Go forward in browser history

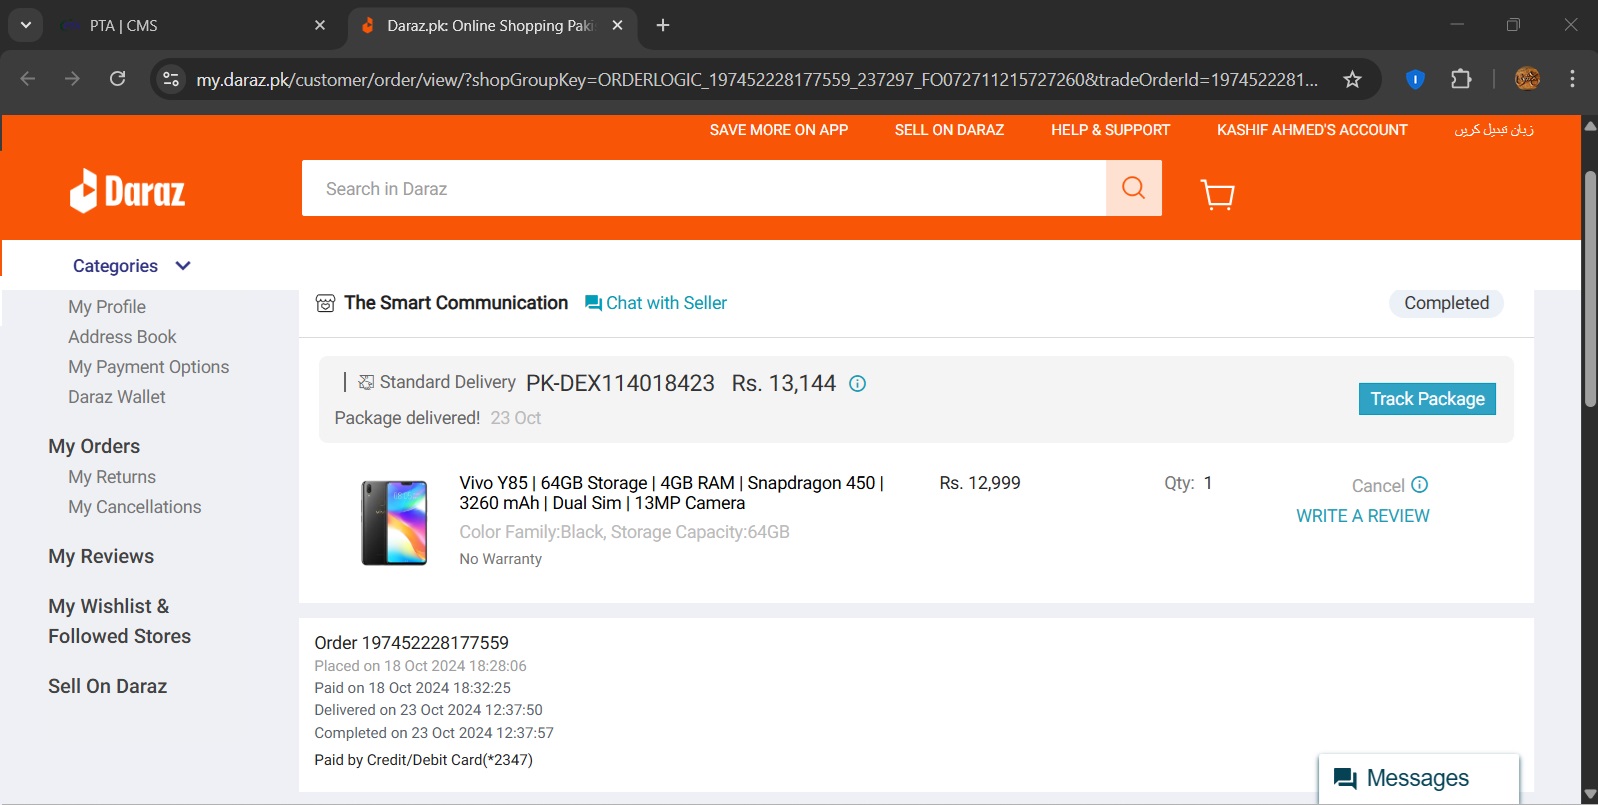pos(72,79)
